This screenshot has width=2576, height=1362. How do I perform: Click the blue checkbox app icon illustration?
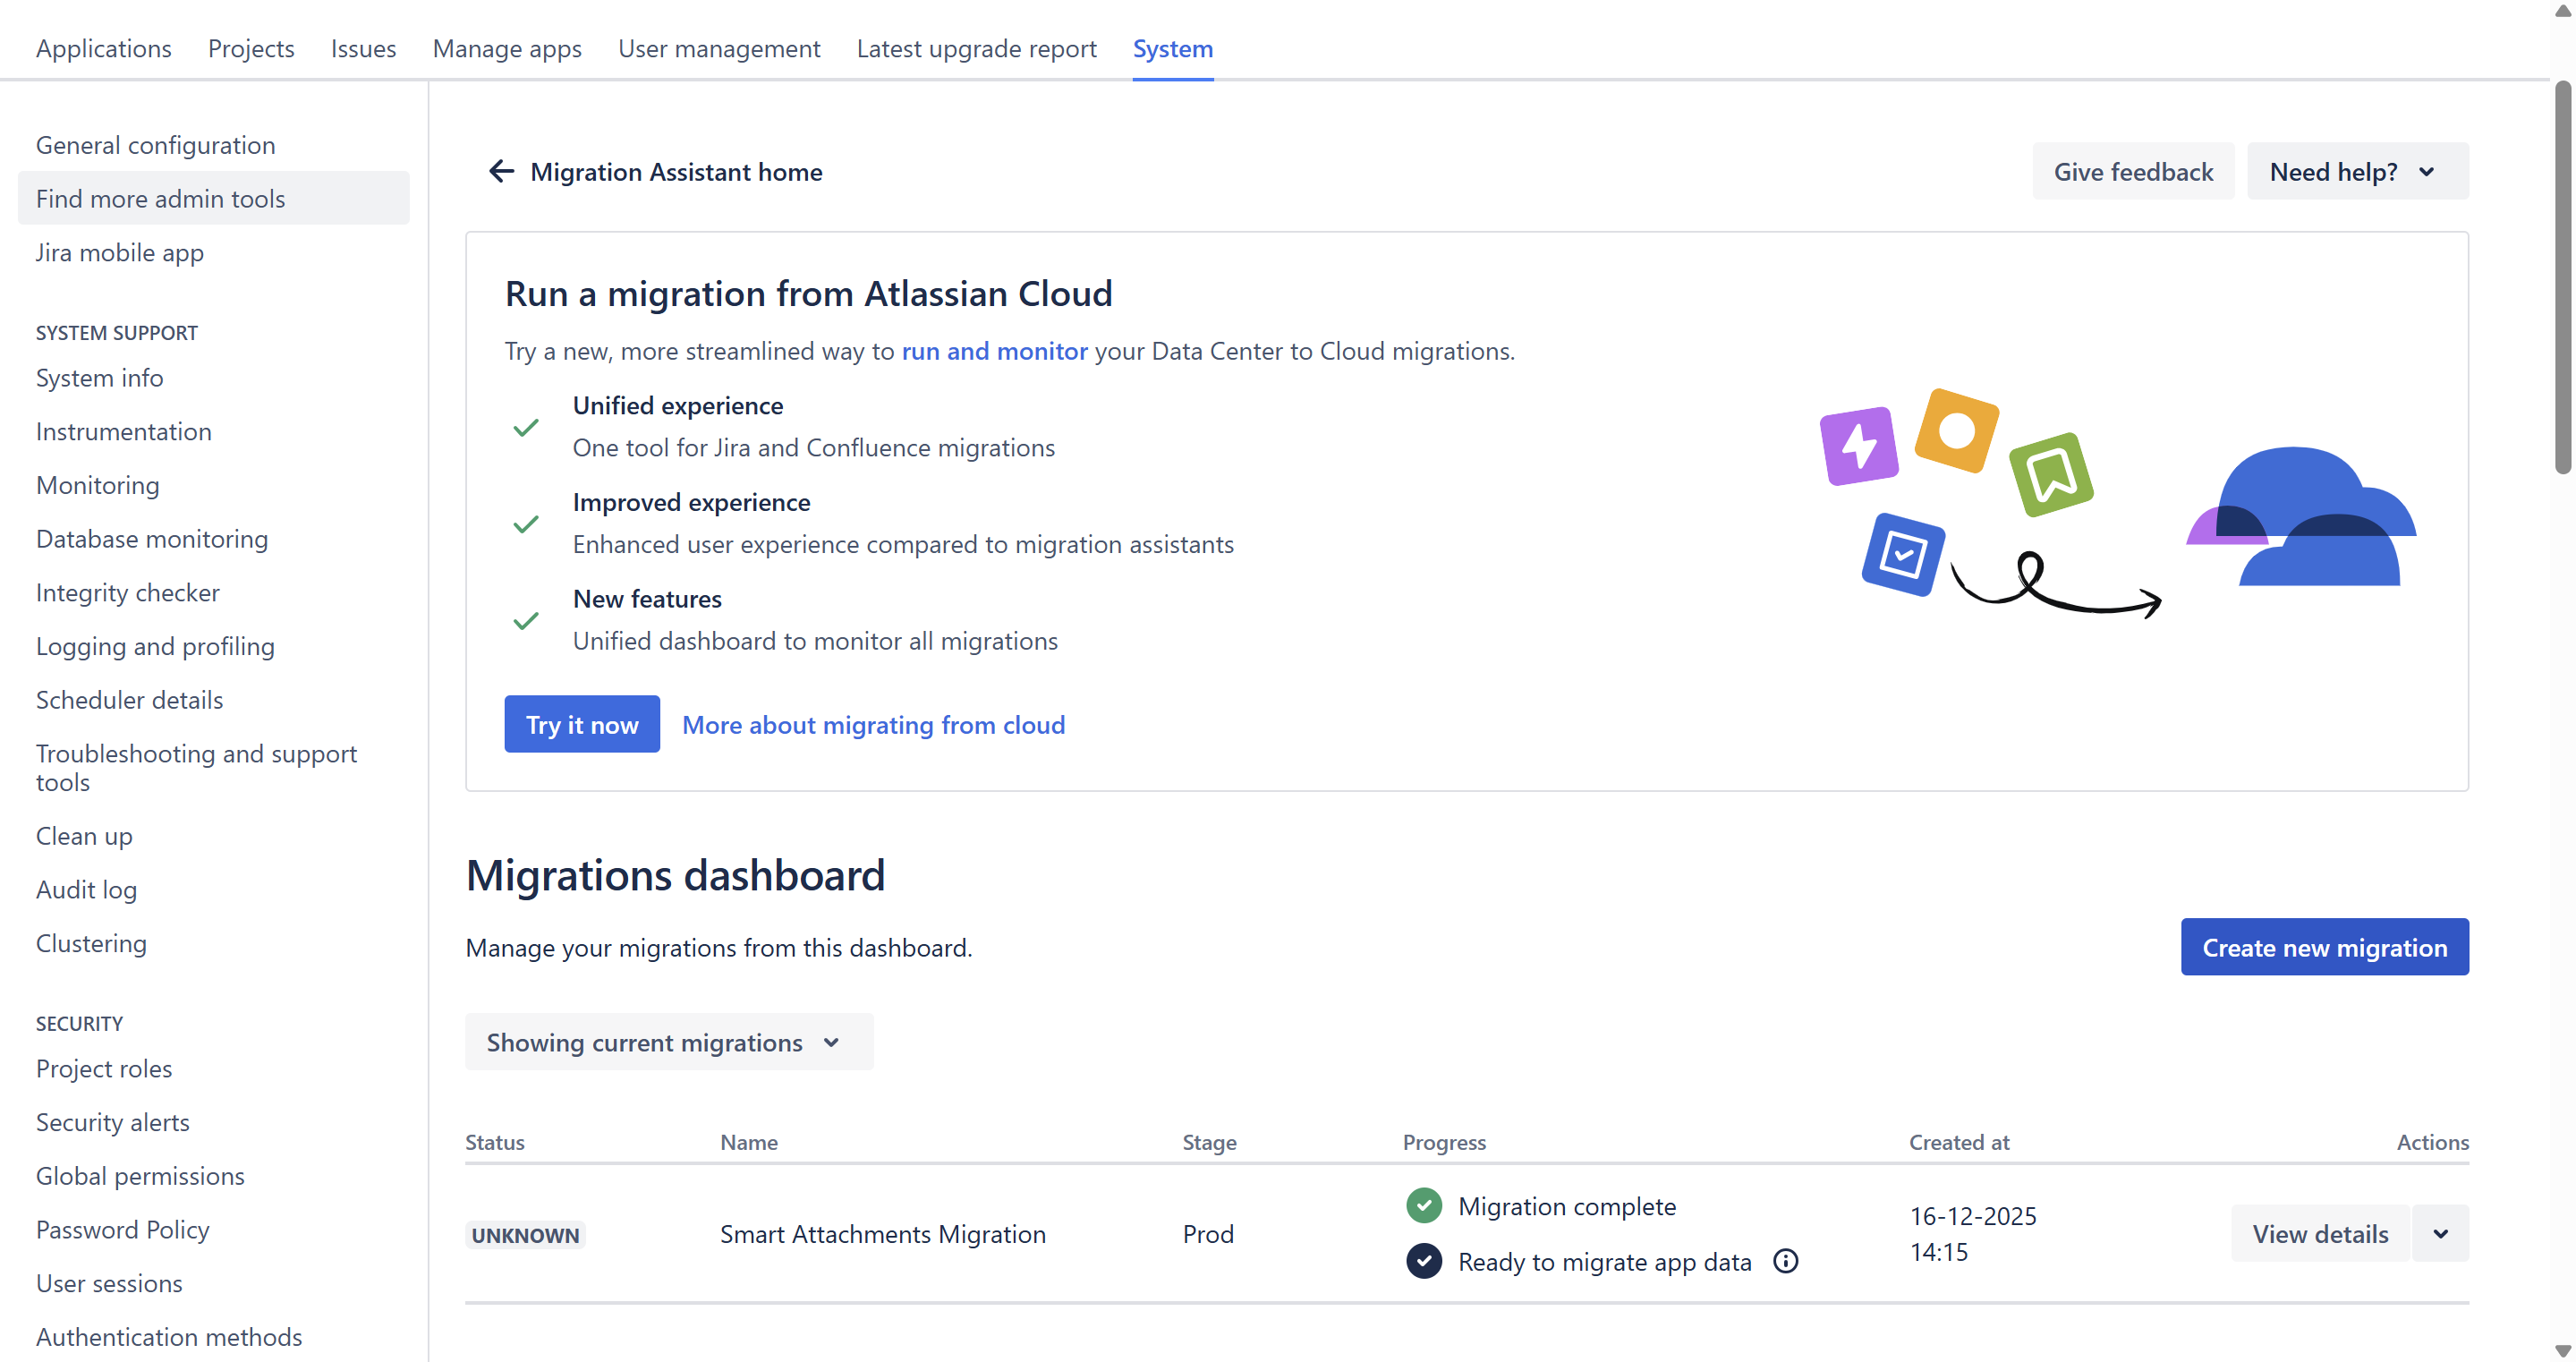1902,554
